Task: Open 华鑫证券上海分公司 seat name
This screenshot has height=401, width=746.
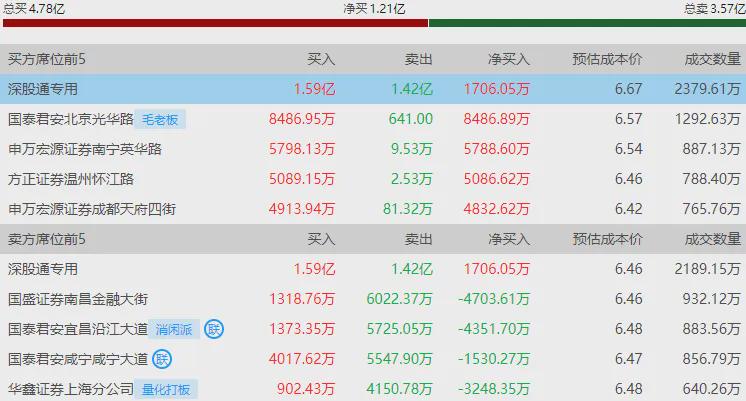Action: click(x=71, y=389)
